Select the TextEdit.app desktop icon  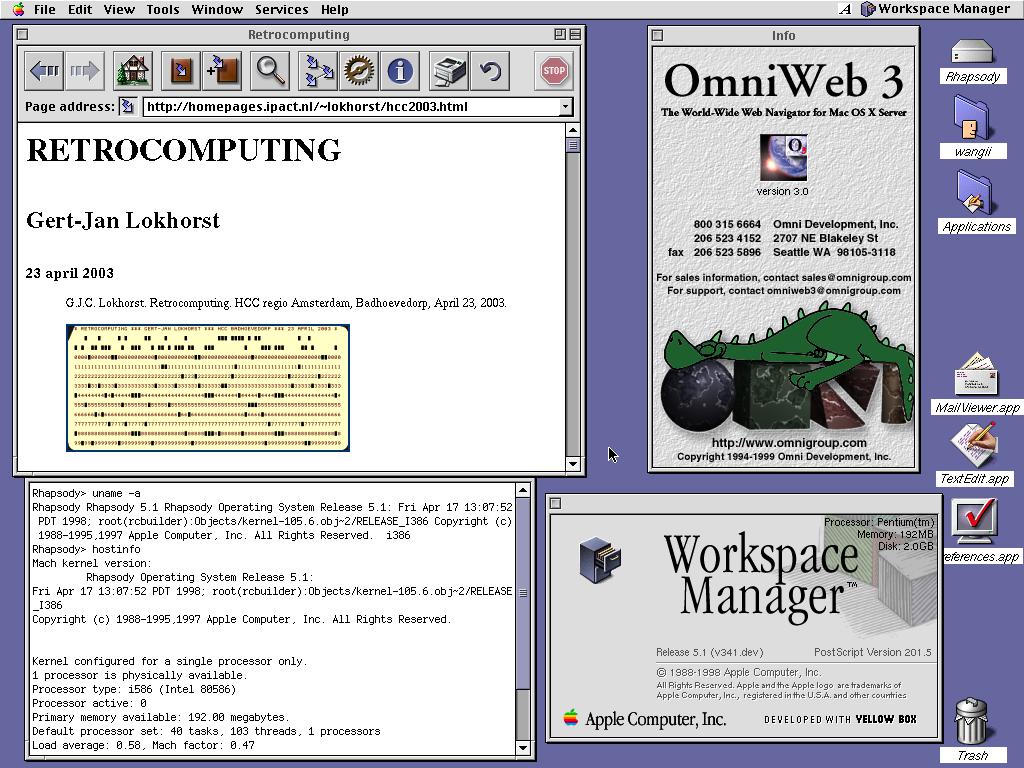click(974, 445)
